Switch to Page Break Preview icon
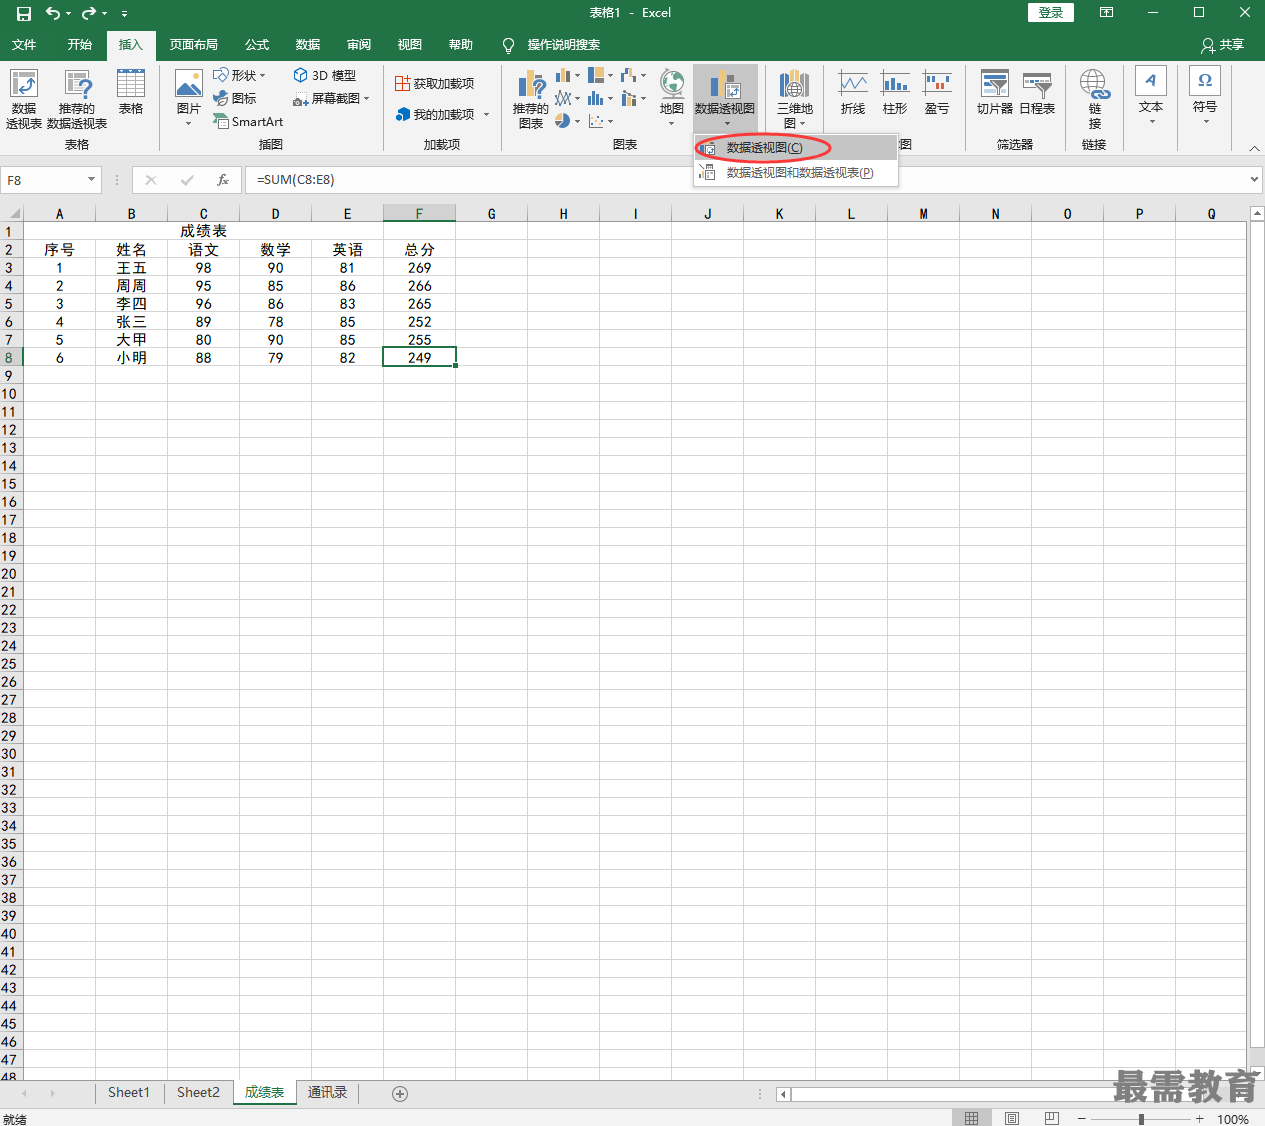Image resolution: width=1265 pixels, height=1126 pixels. tap(1051, 1118)
